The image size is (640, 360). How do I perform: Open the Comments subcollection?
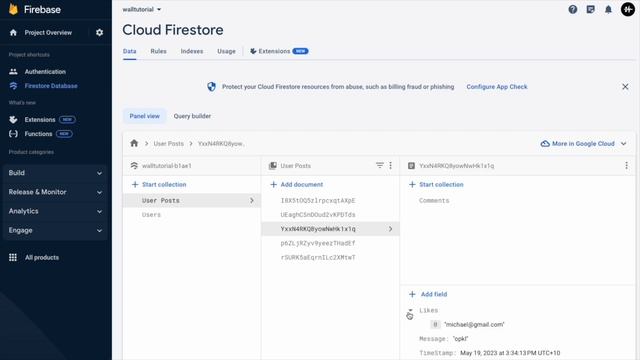click(x=434, y=200)
